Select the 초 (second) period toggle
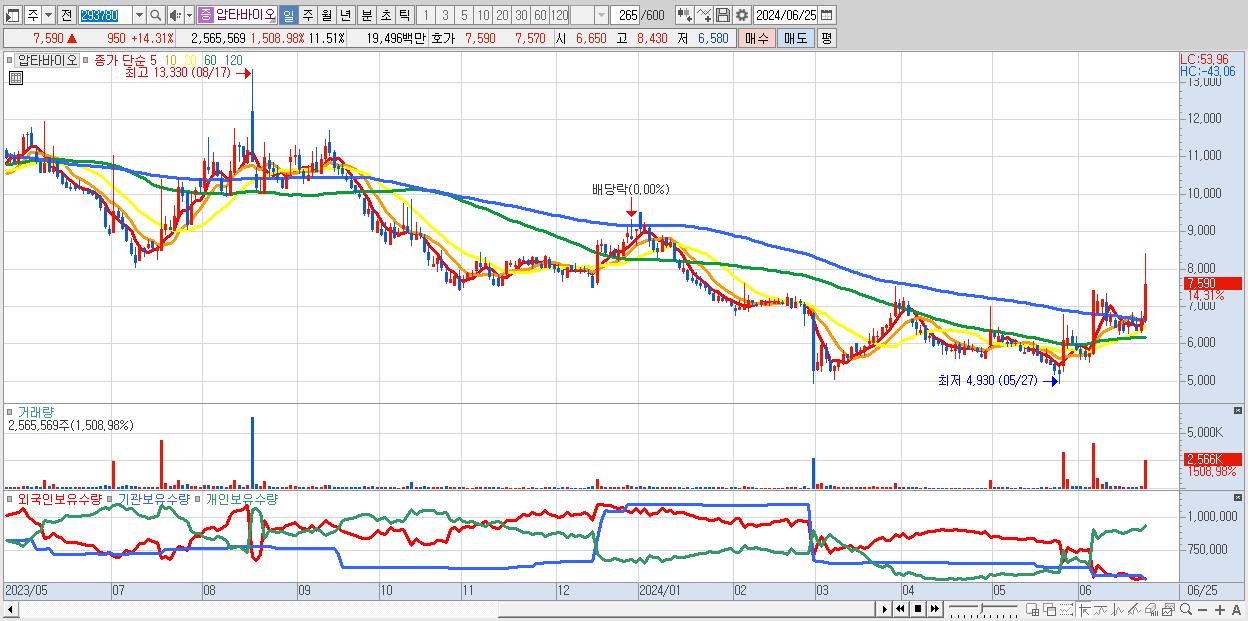The image size is (1248, 621). tap(385, 15)
